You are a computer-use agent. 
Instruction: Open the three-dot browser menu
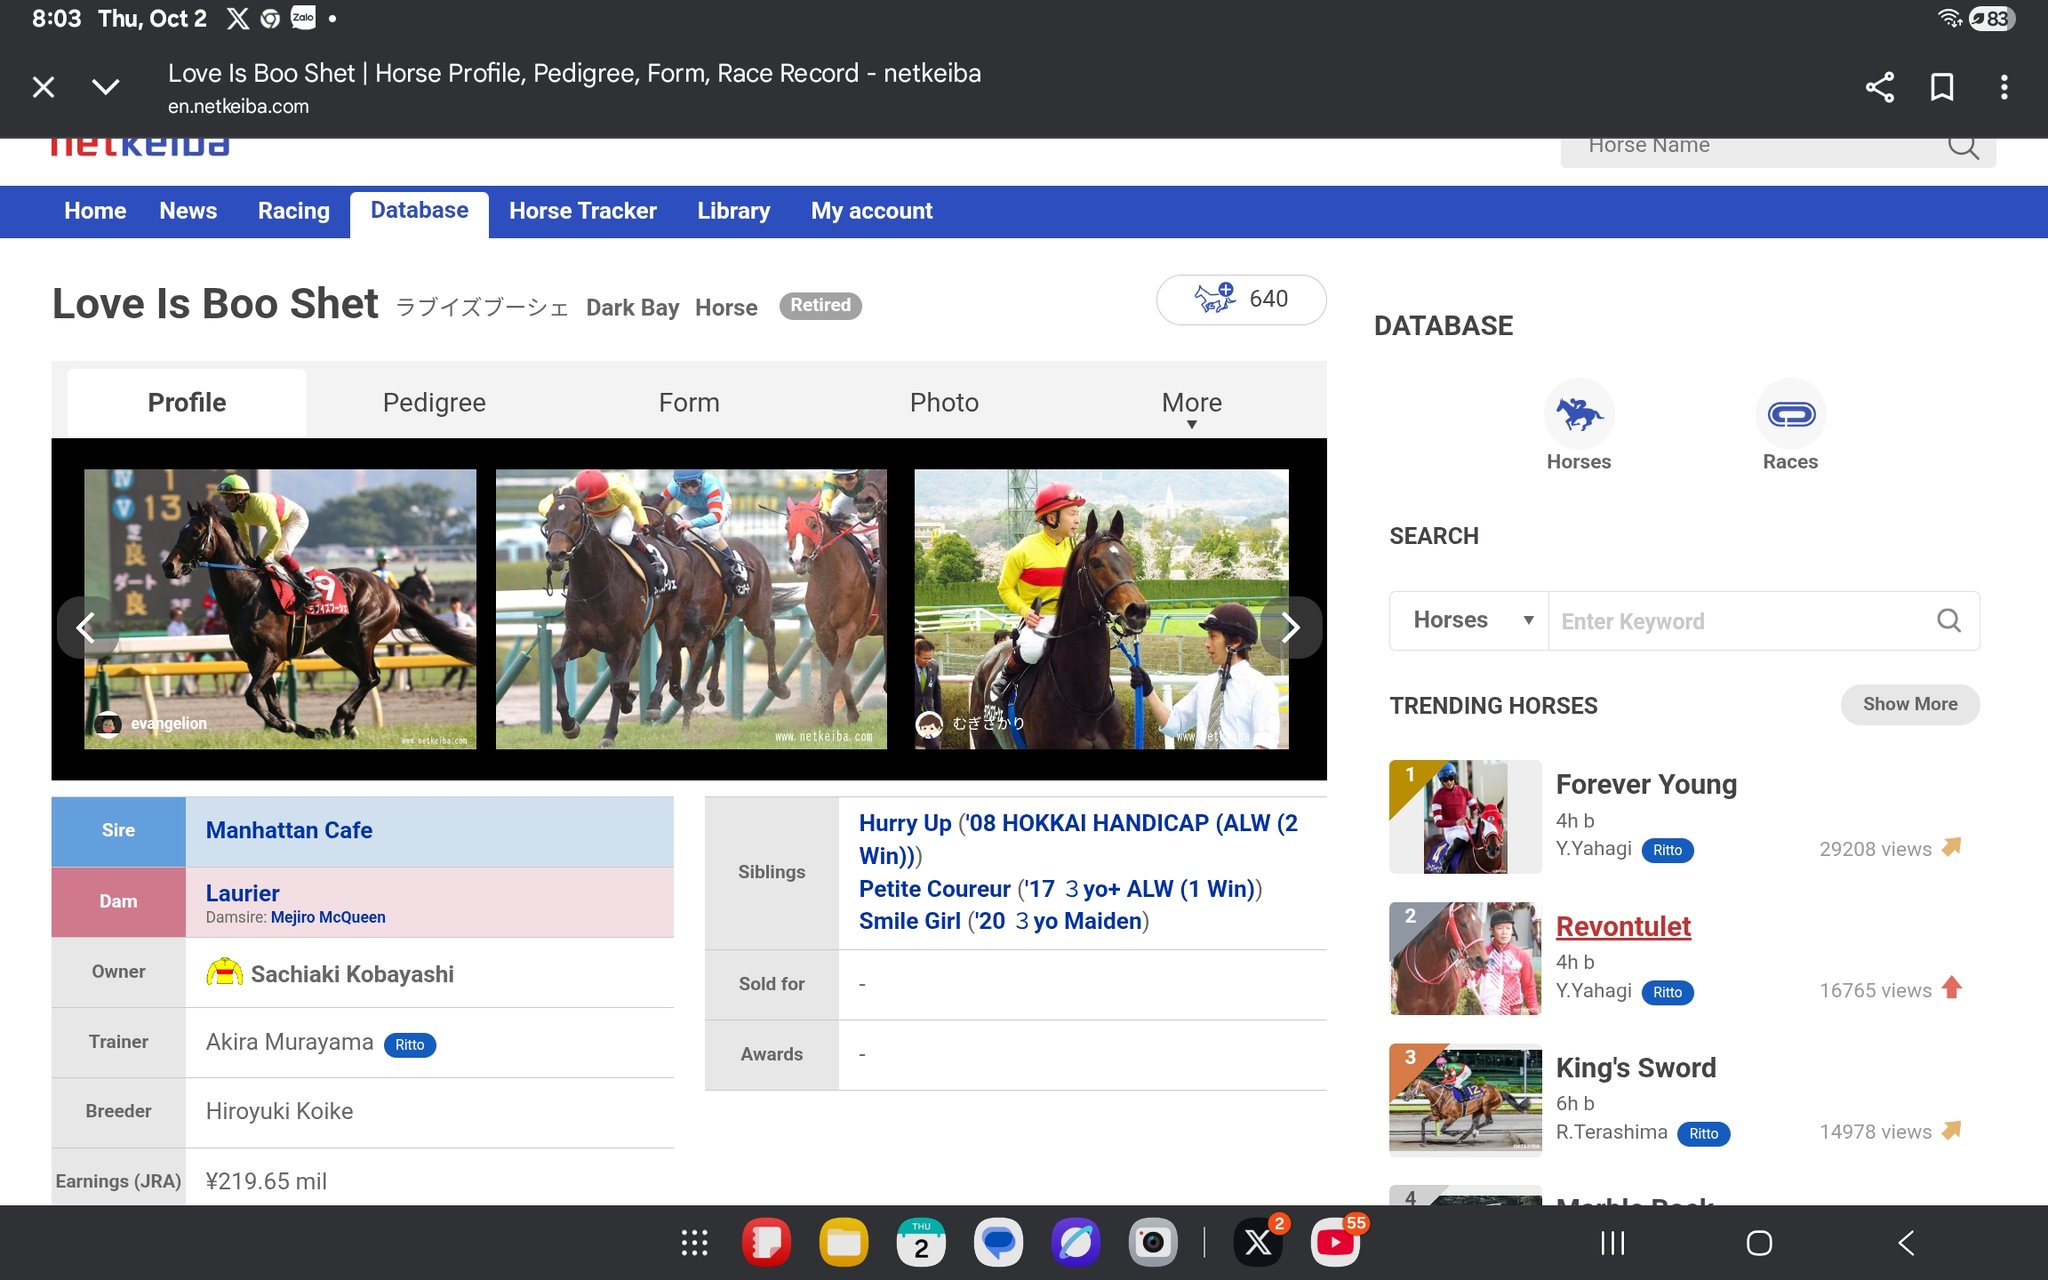(2003, 87)
